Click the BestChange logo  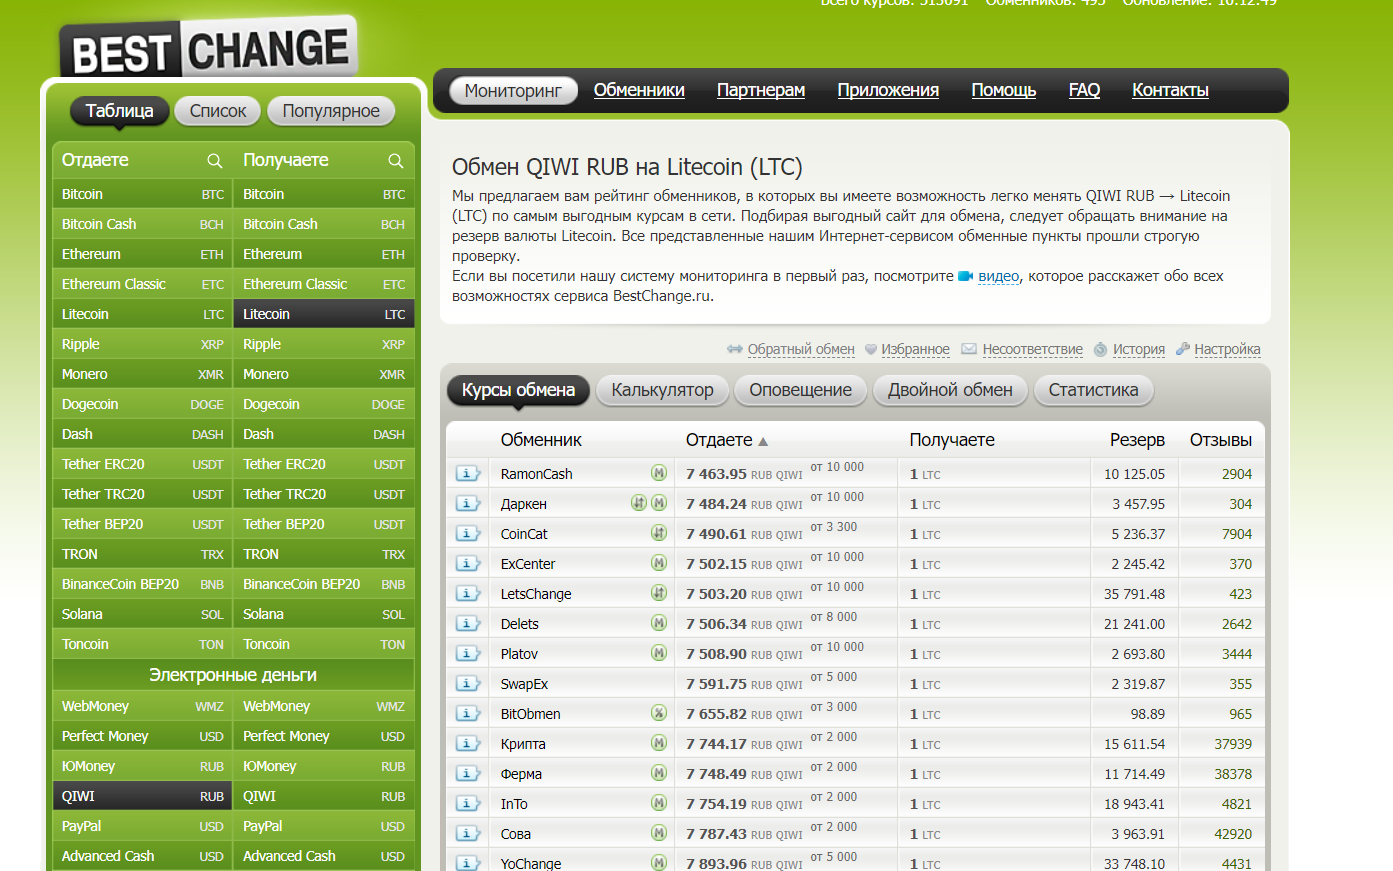point(210,48)
